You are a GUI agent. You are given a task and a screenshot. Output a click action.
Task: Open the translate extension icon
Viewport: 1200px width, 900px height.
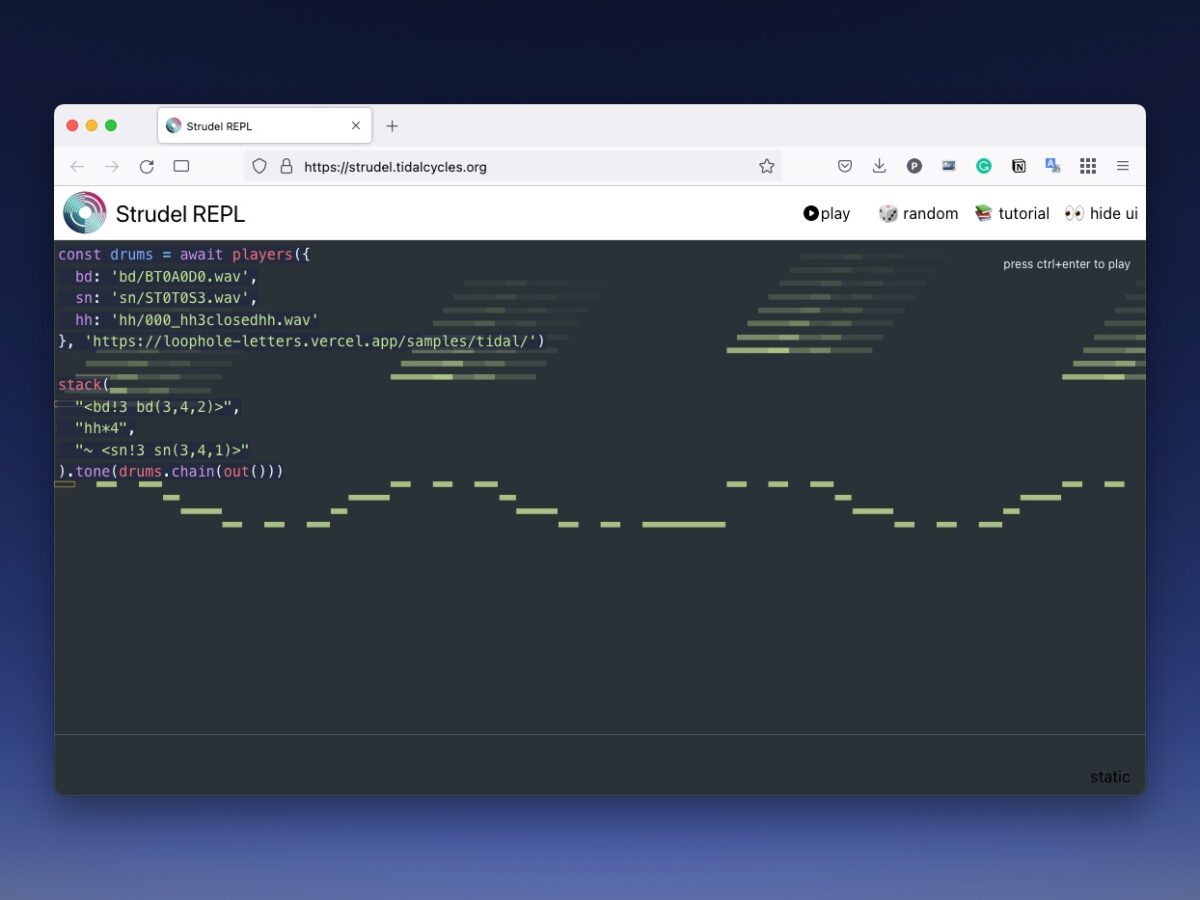tap(1053, 167)
